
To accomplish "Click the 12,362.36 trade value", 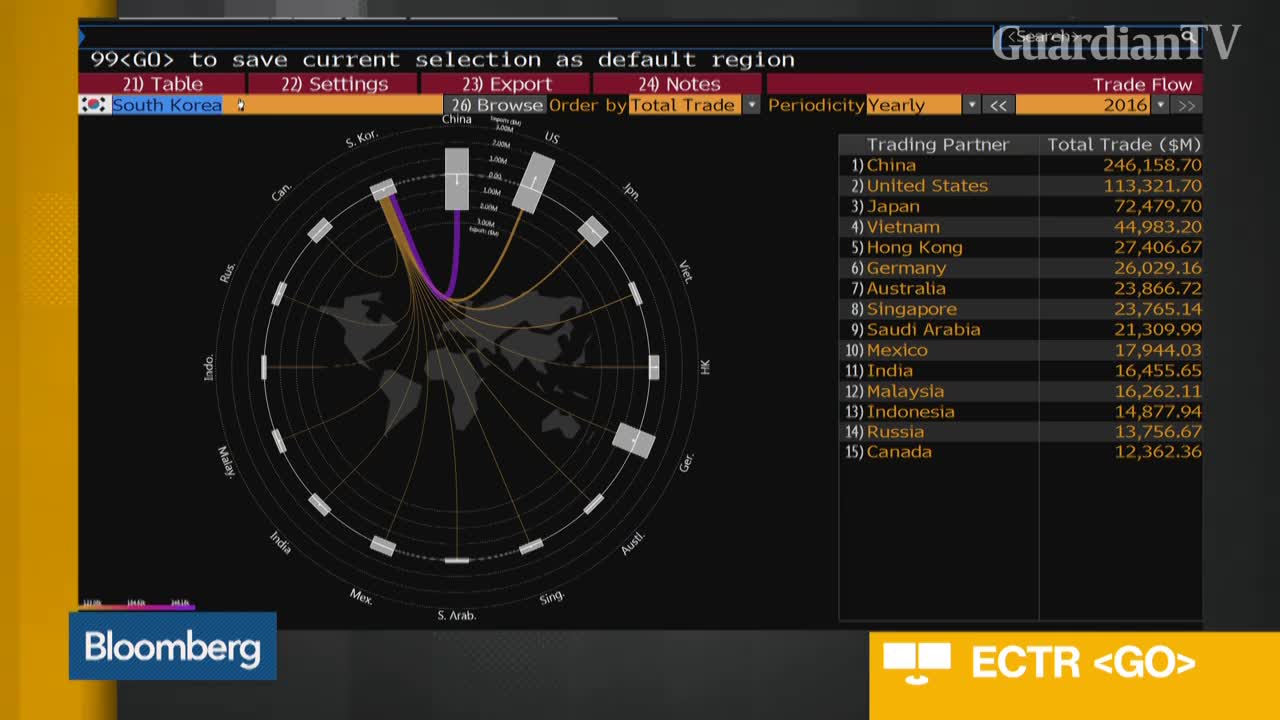I will [1158, 452].
